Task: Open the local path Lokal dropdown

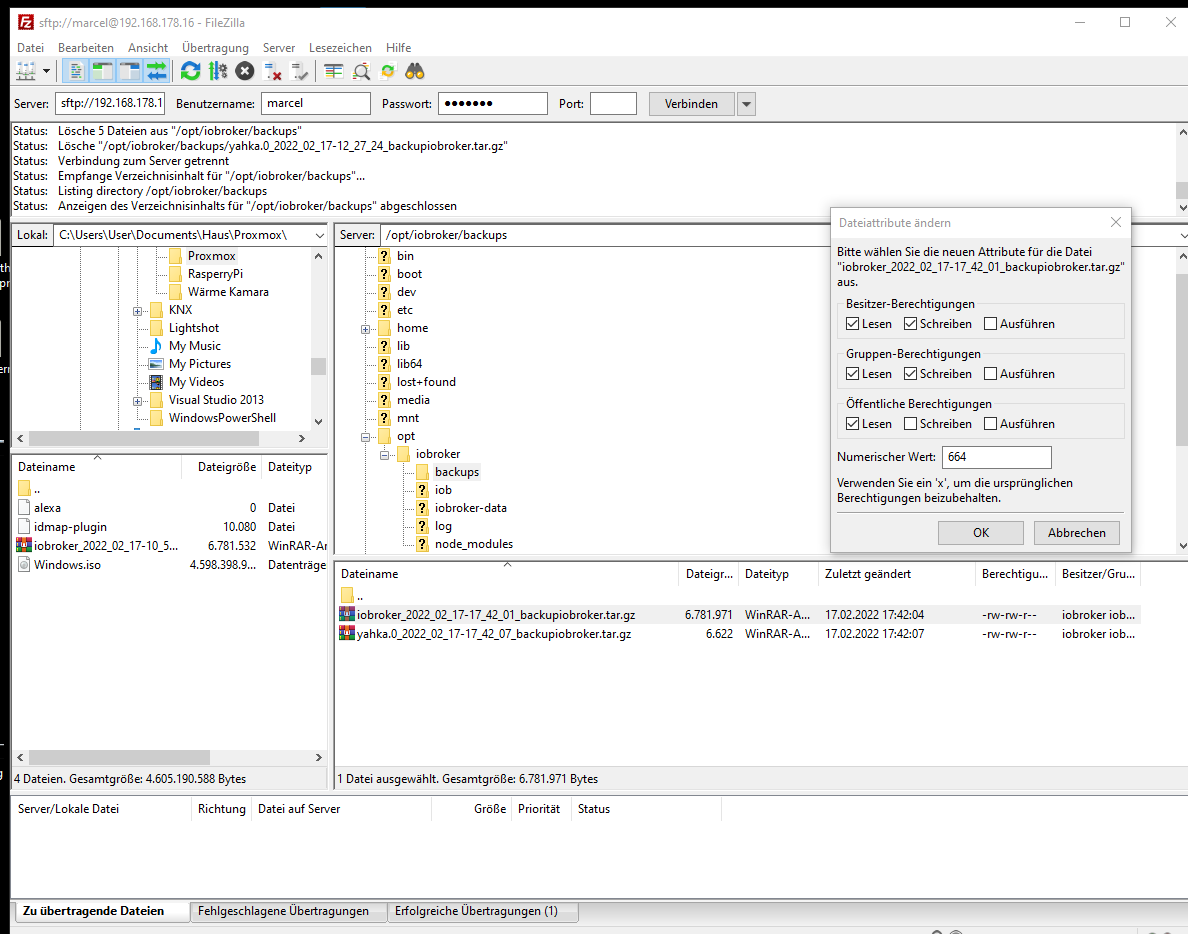Action: 319,236
